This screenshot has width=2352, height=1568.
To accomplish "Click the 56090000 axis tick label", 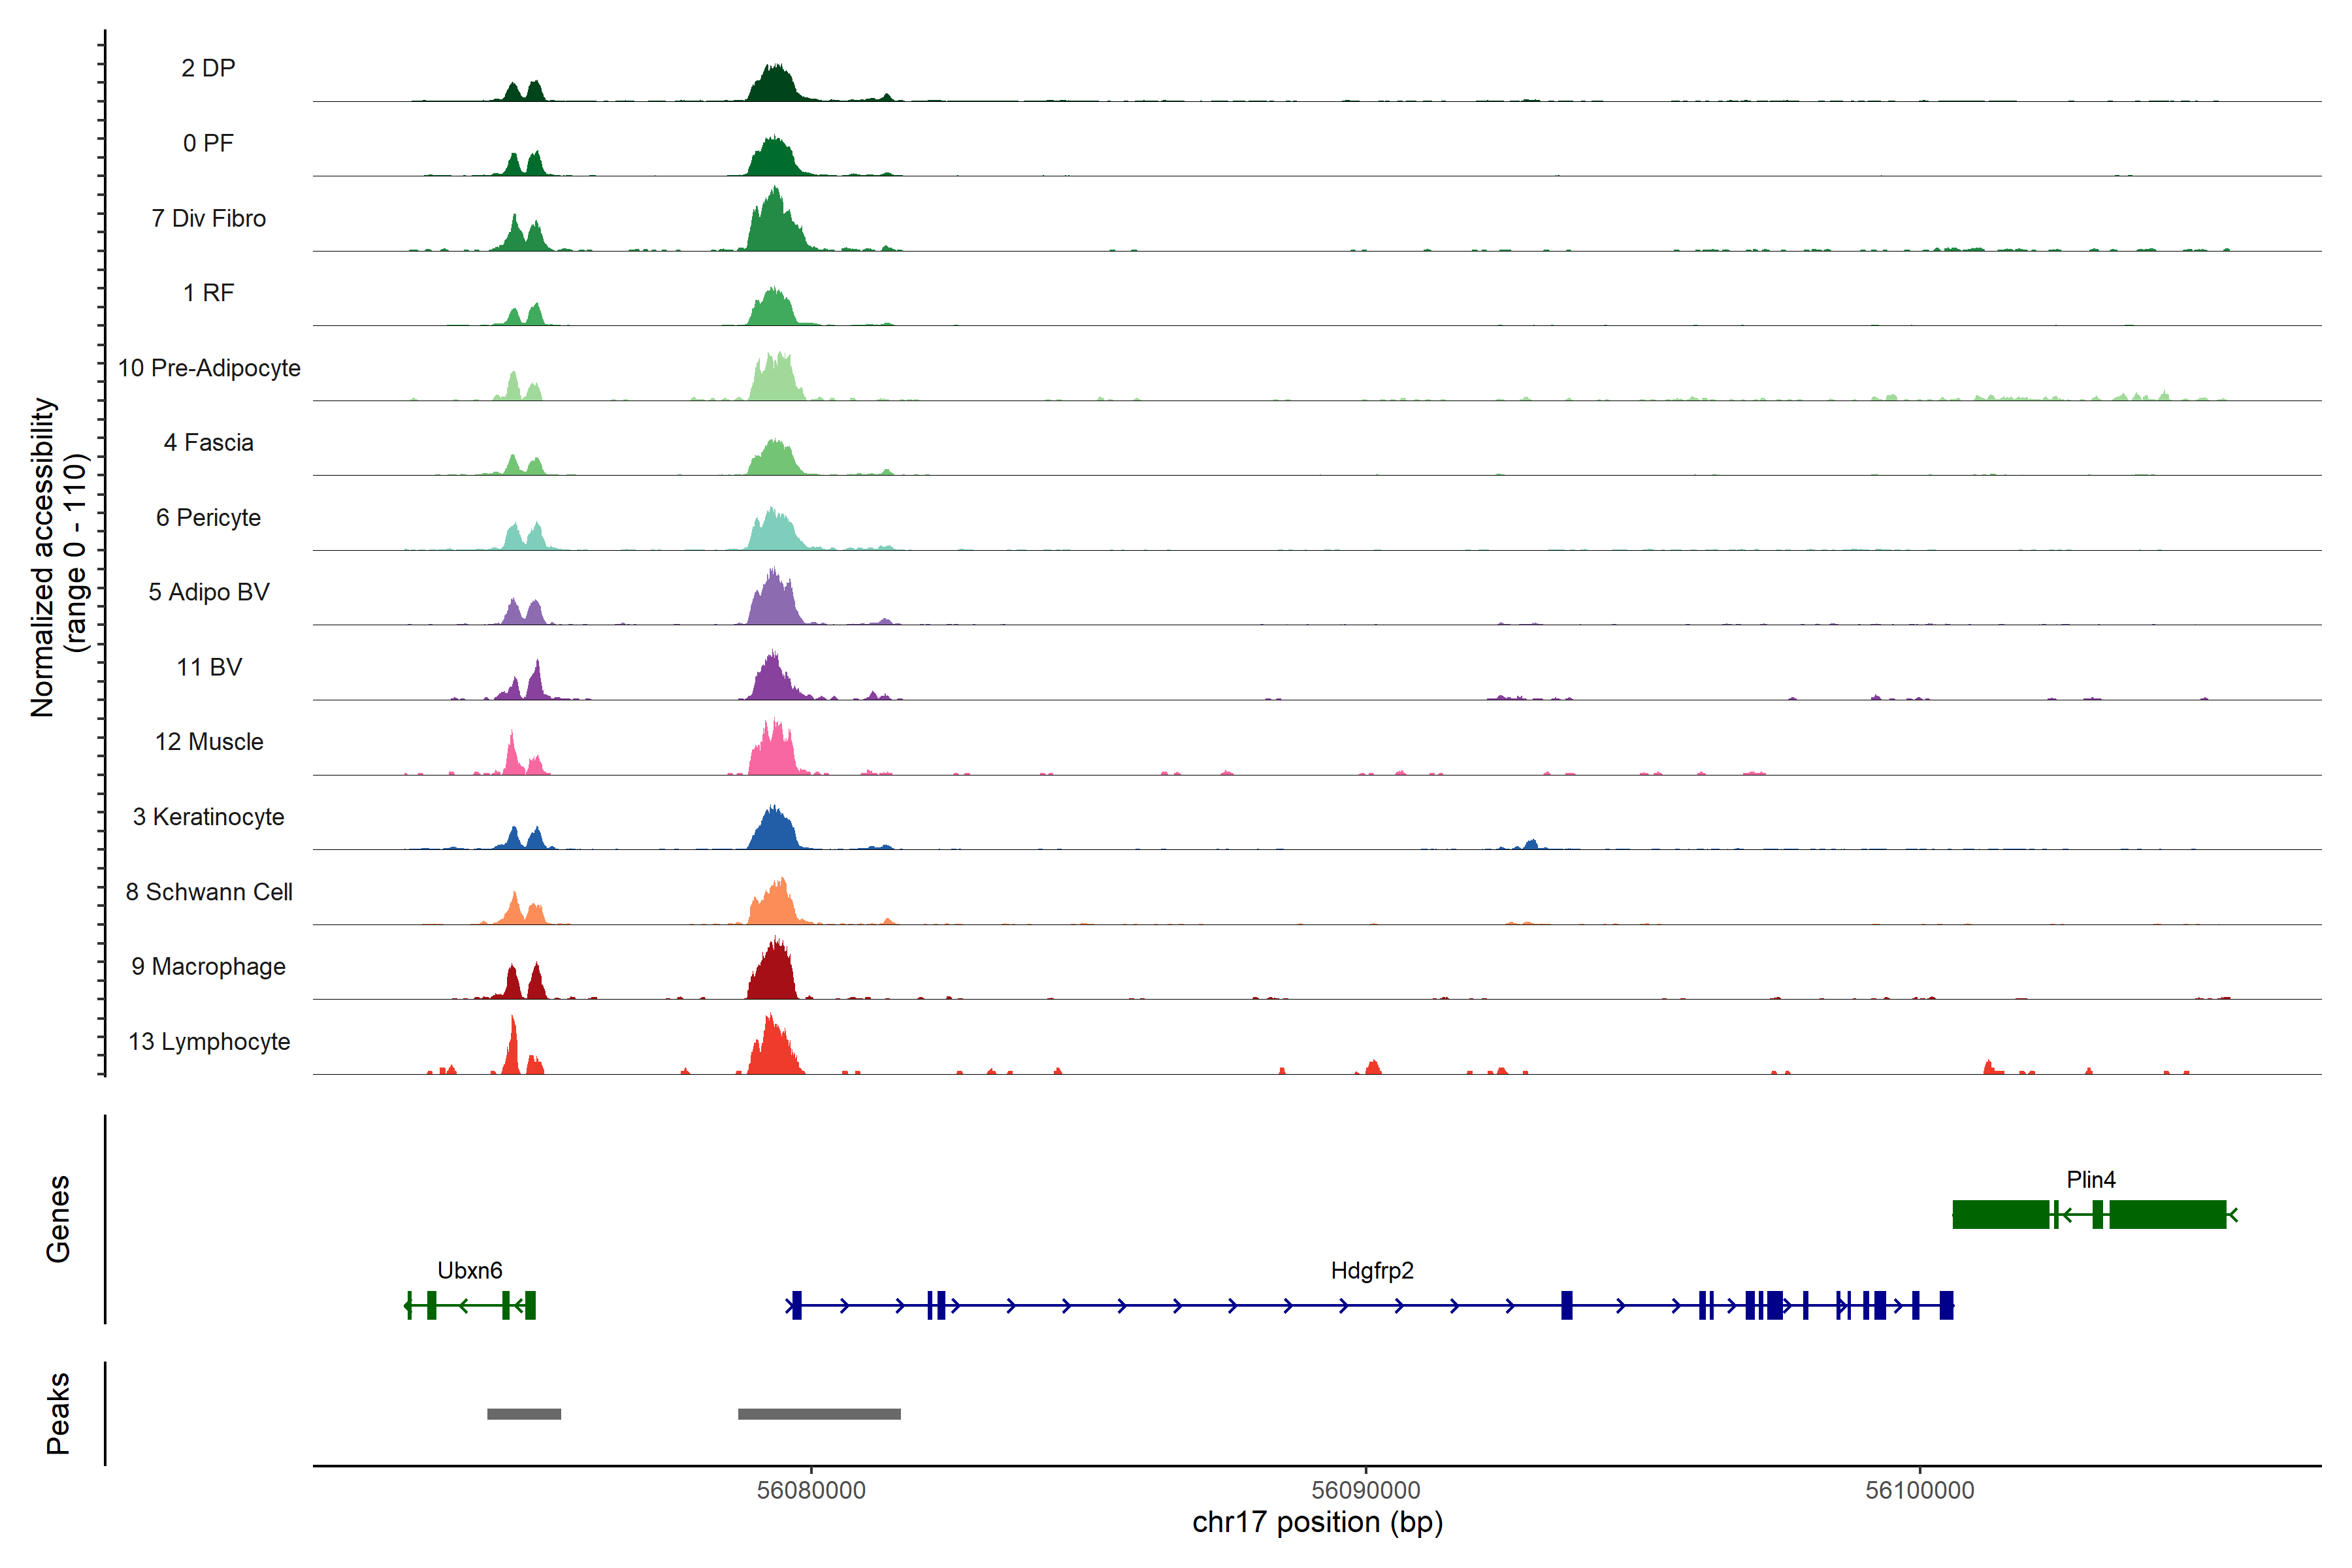I will click(x=1365, y=1490).
